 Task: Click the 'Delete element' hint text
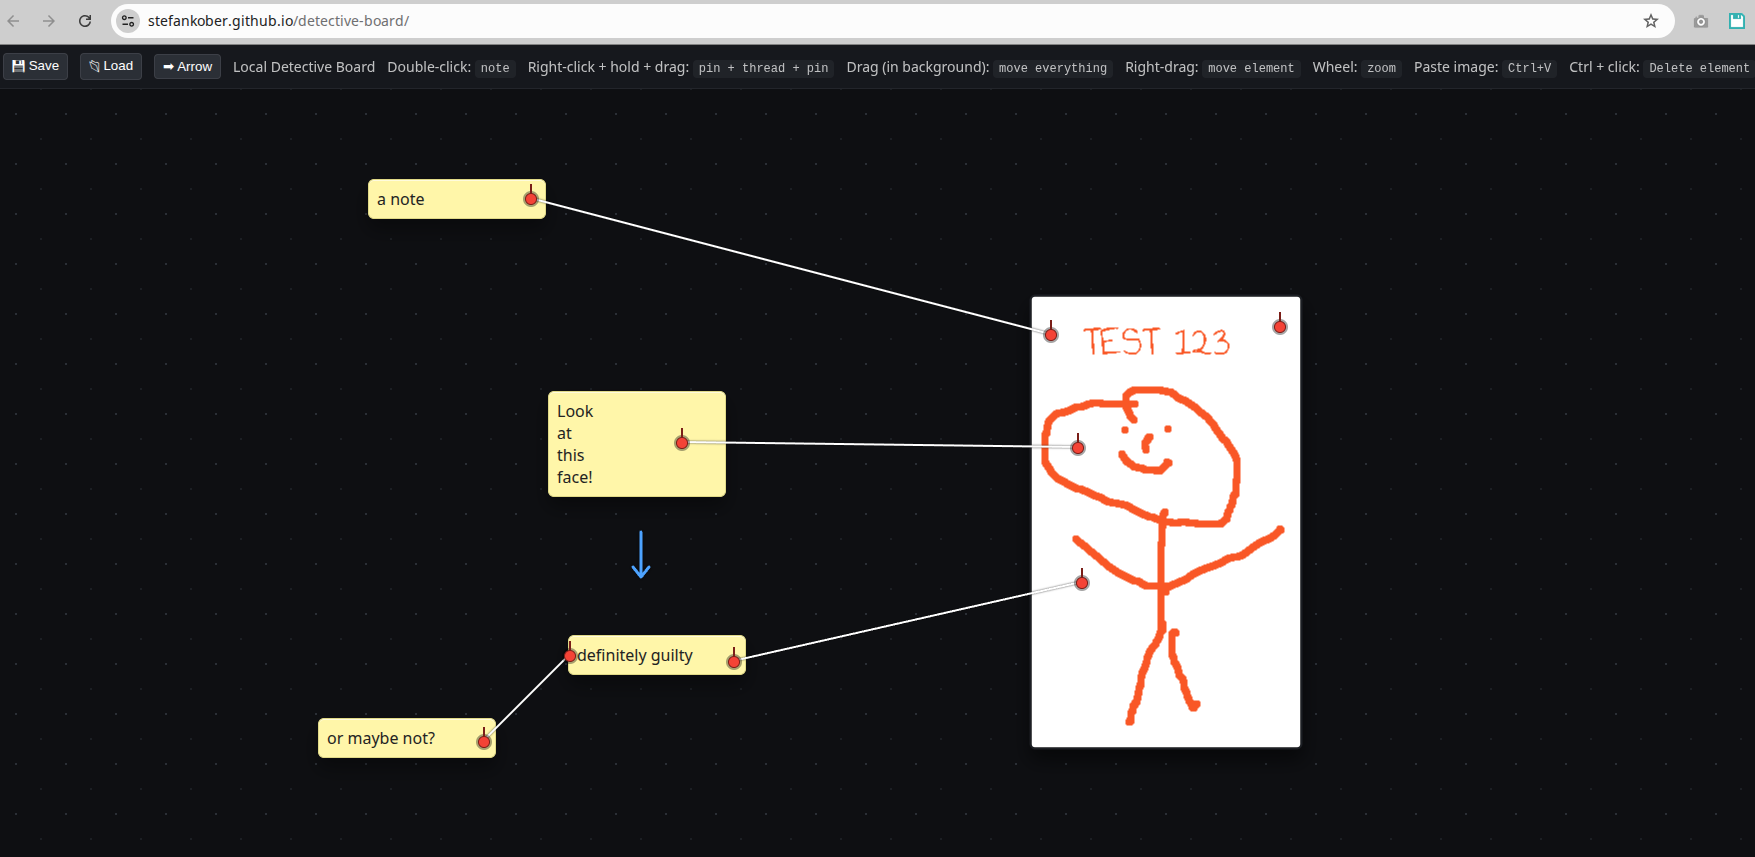(x=1699, y=68)
